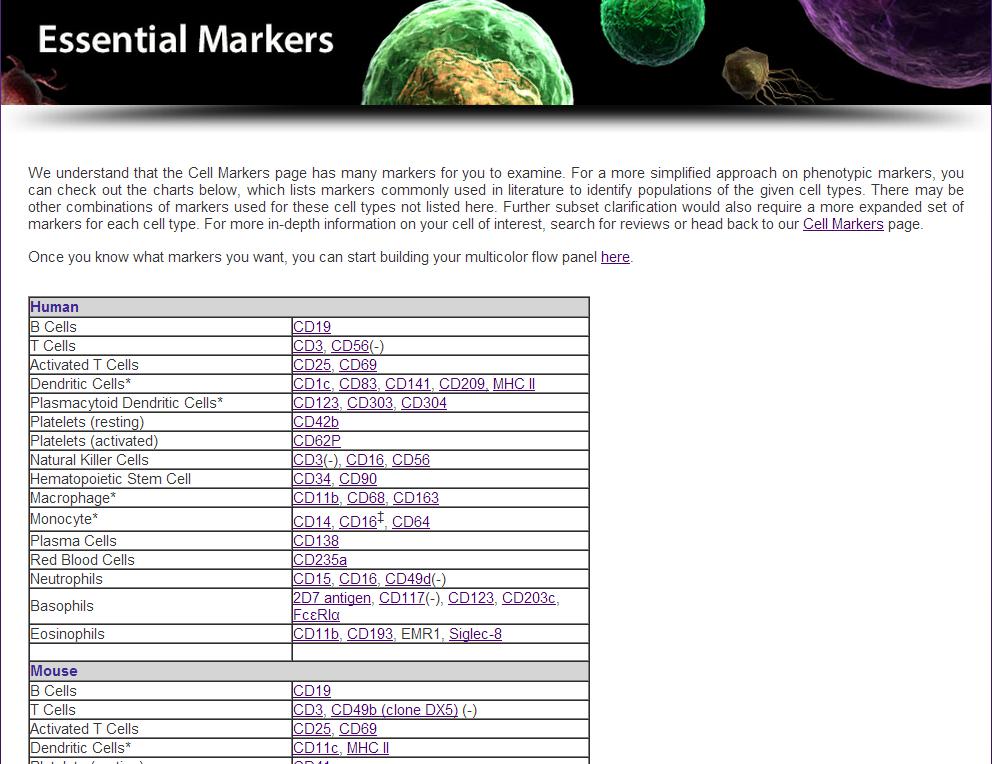
Task: Click the CD209 marker link
Action: 461,384
